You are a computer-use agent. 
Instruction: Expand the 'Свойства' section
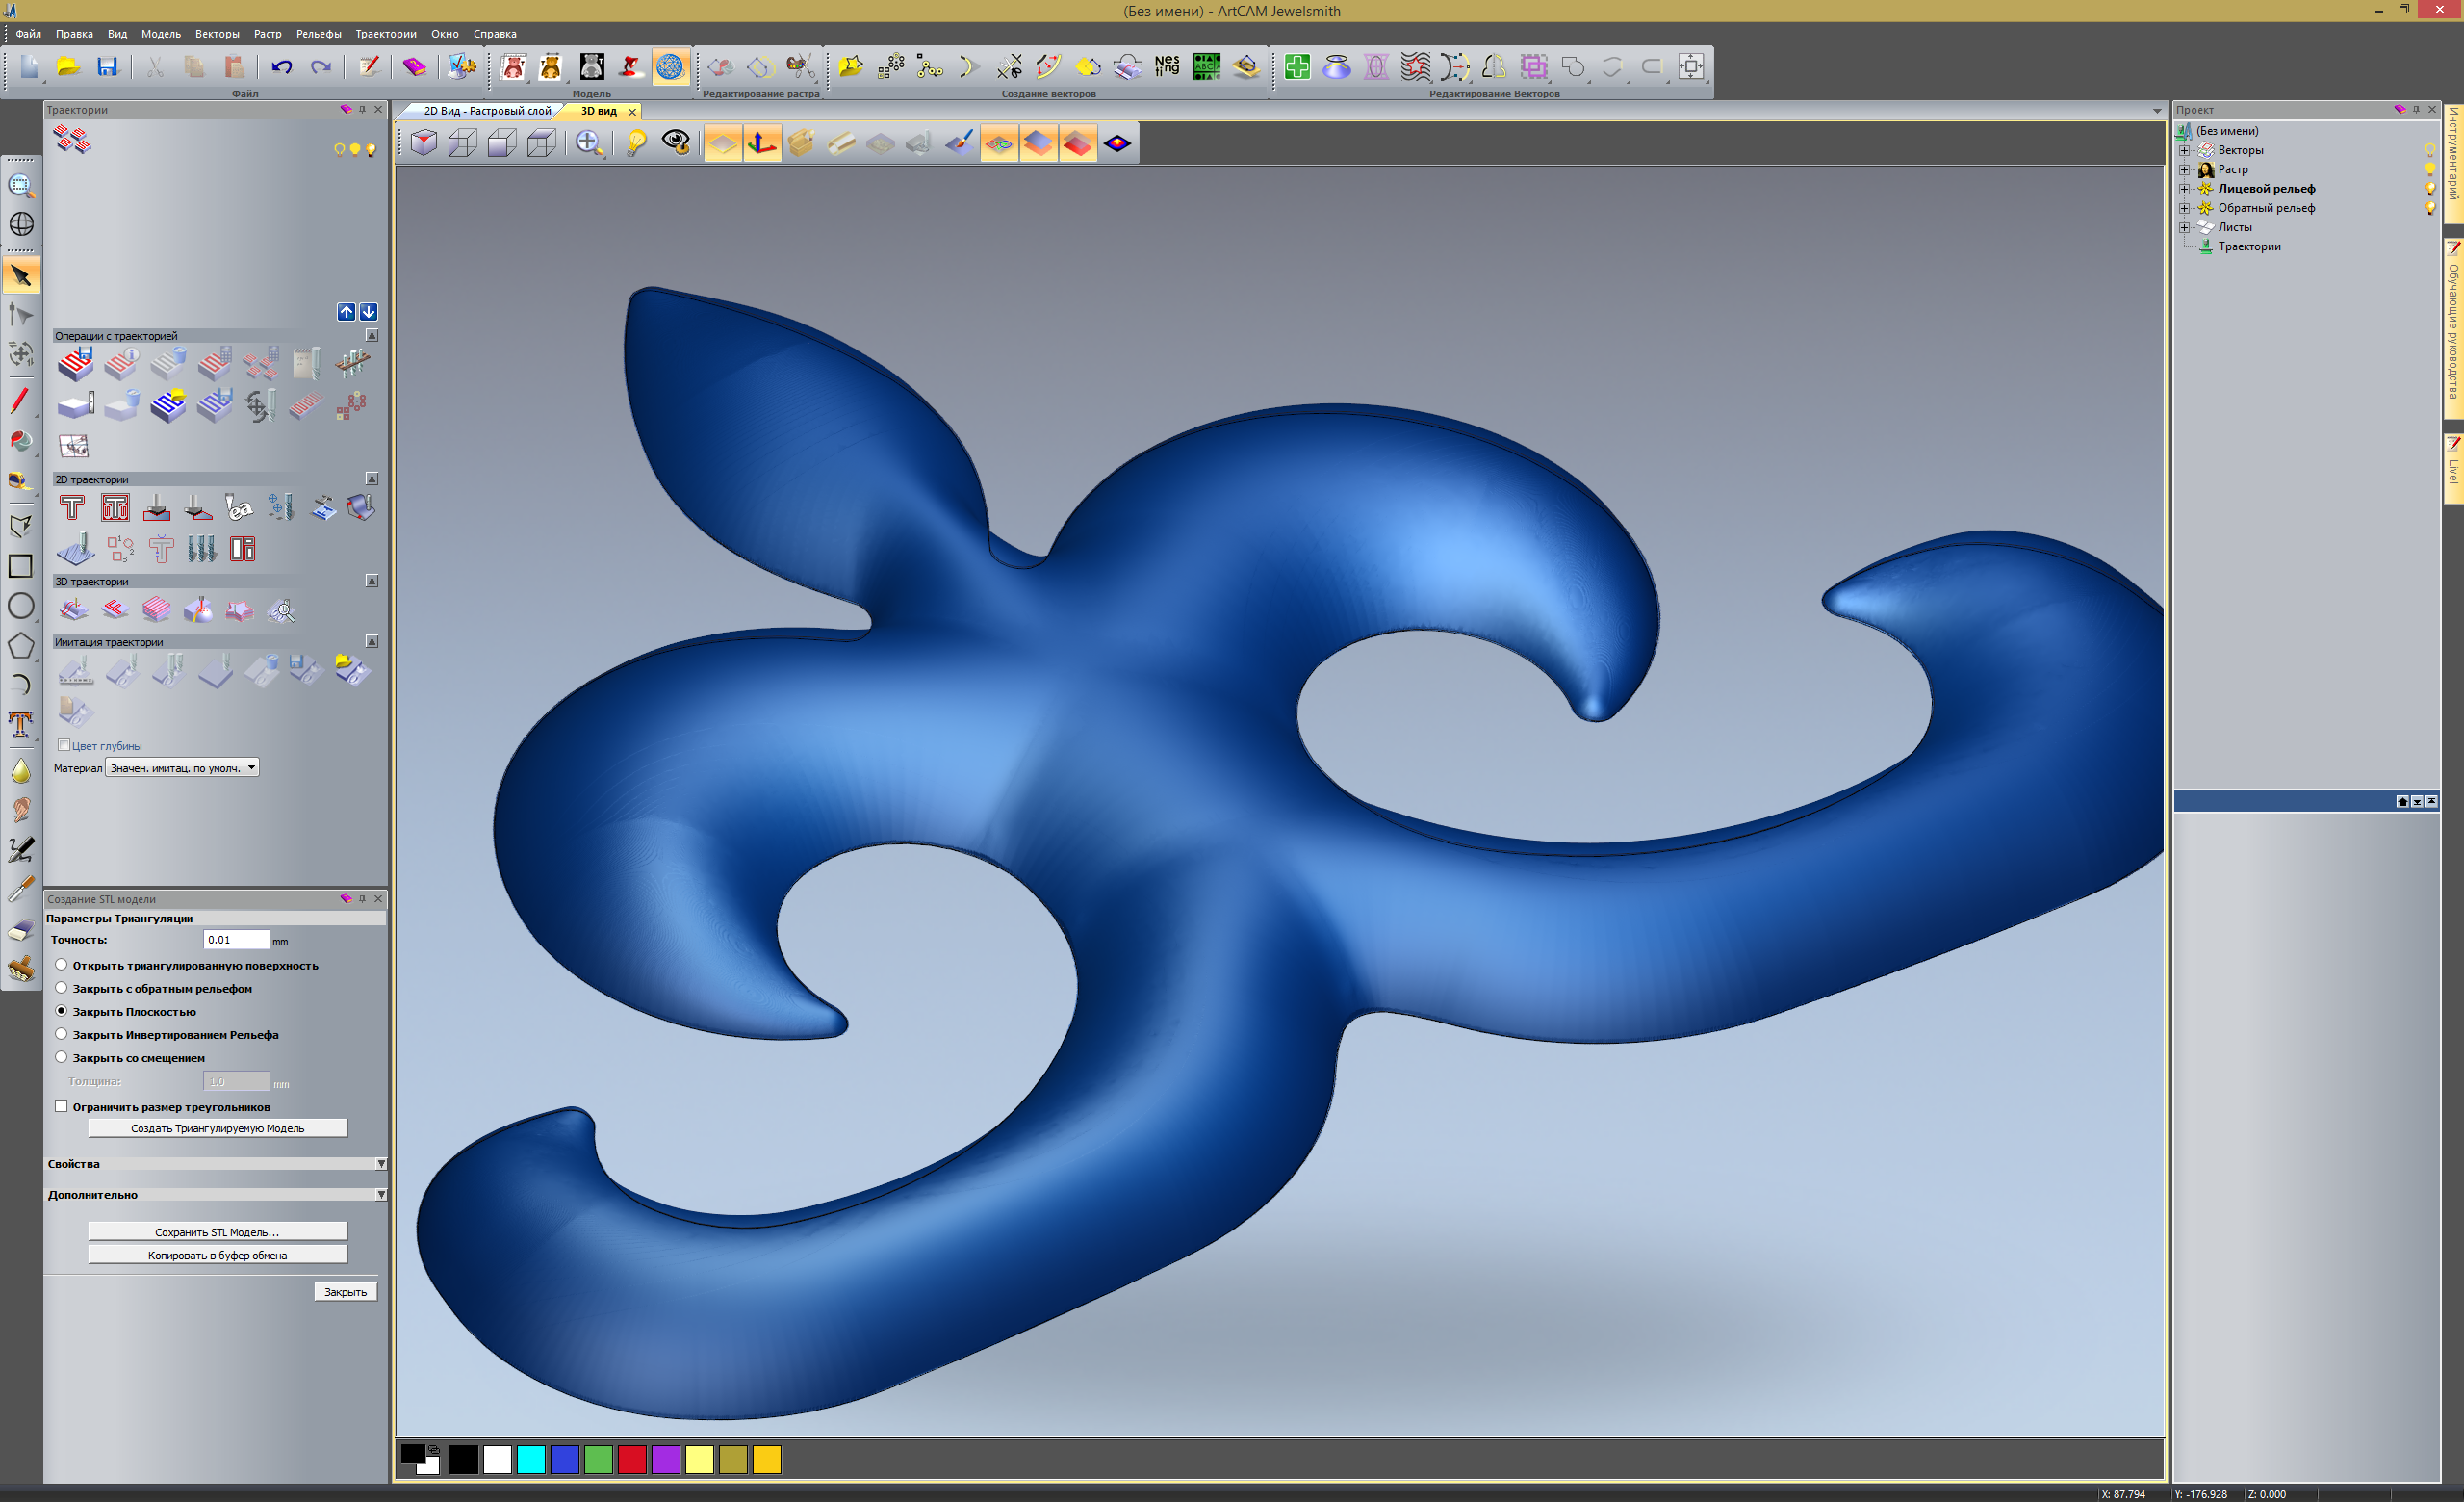coord(381,1164)
